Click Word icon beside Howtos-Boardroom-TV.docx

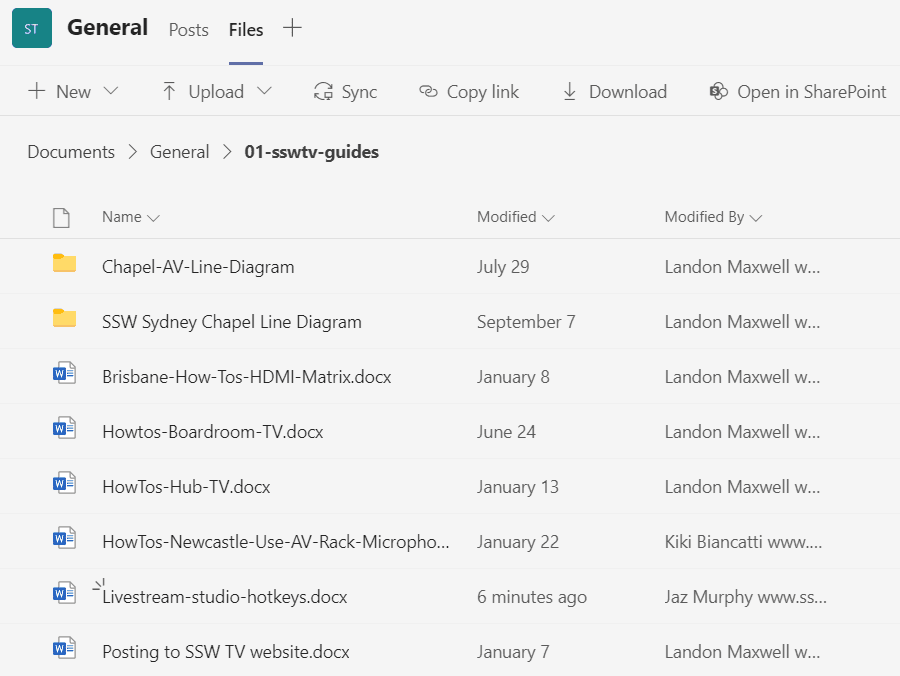click(x=64, y=430)
